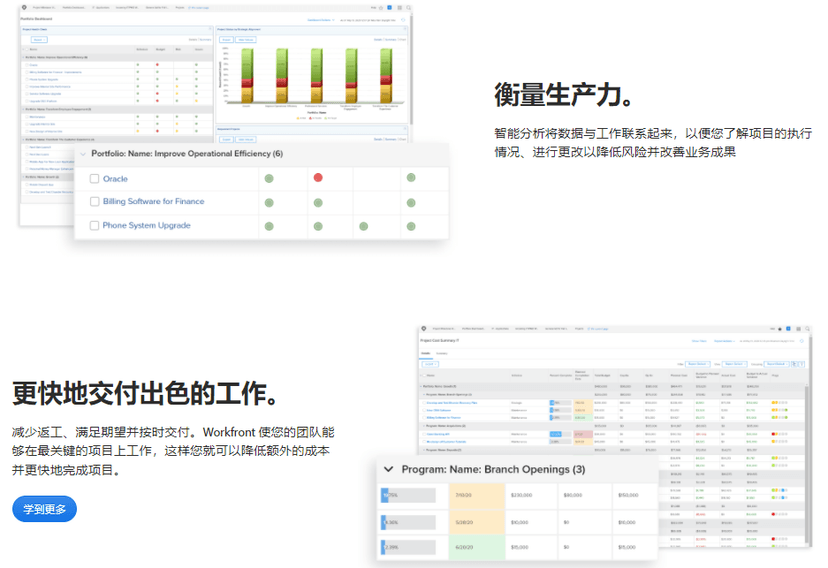Viewport: 828px width, 568px height.
Task: Open the Phone System Upgrade link
Action: (146, 226)
